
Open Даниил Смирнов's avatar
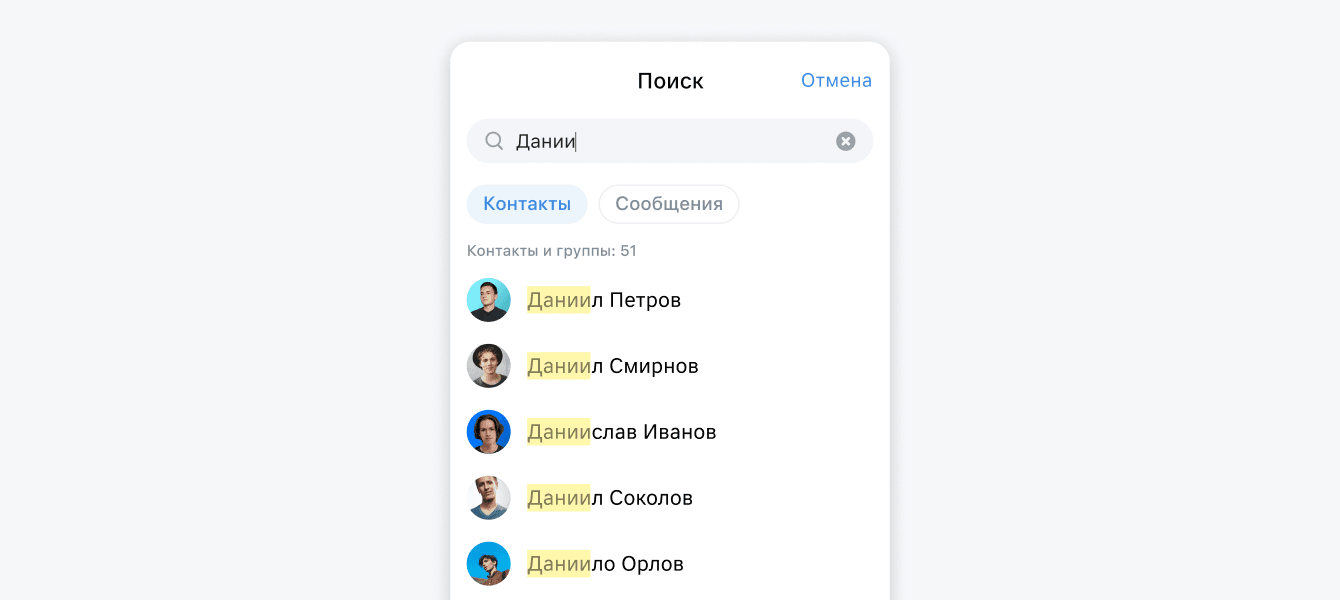tap(489, 366)
